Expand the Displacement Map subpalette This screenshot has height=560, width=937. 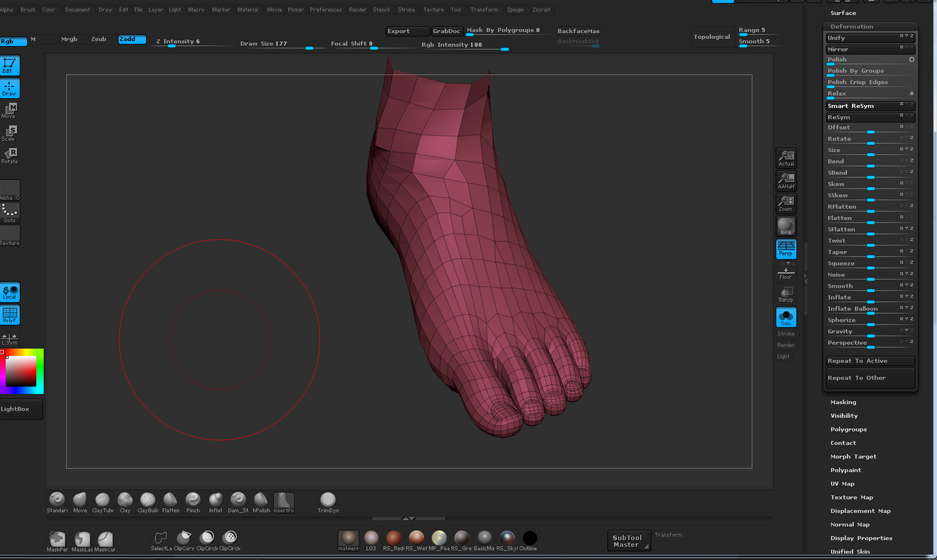tap(861, 511)
